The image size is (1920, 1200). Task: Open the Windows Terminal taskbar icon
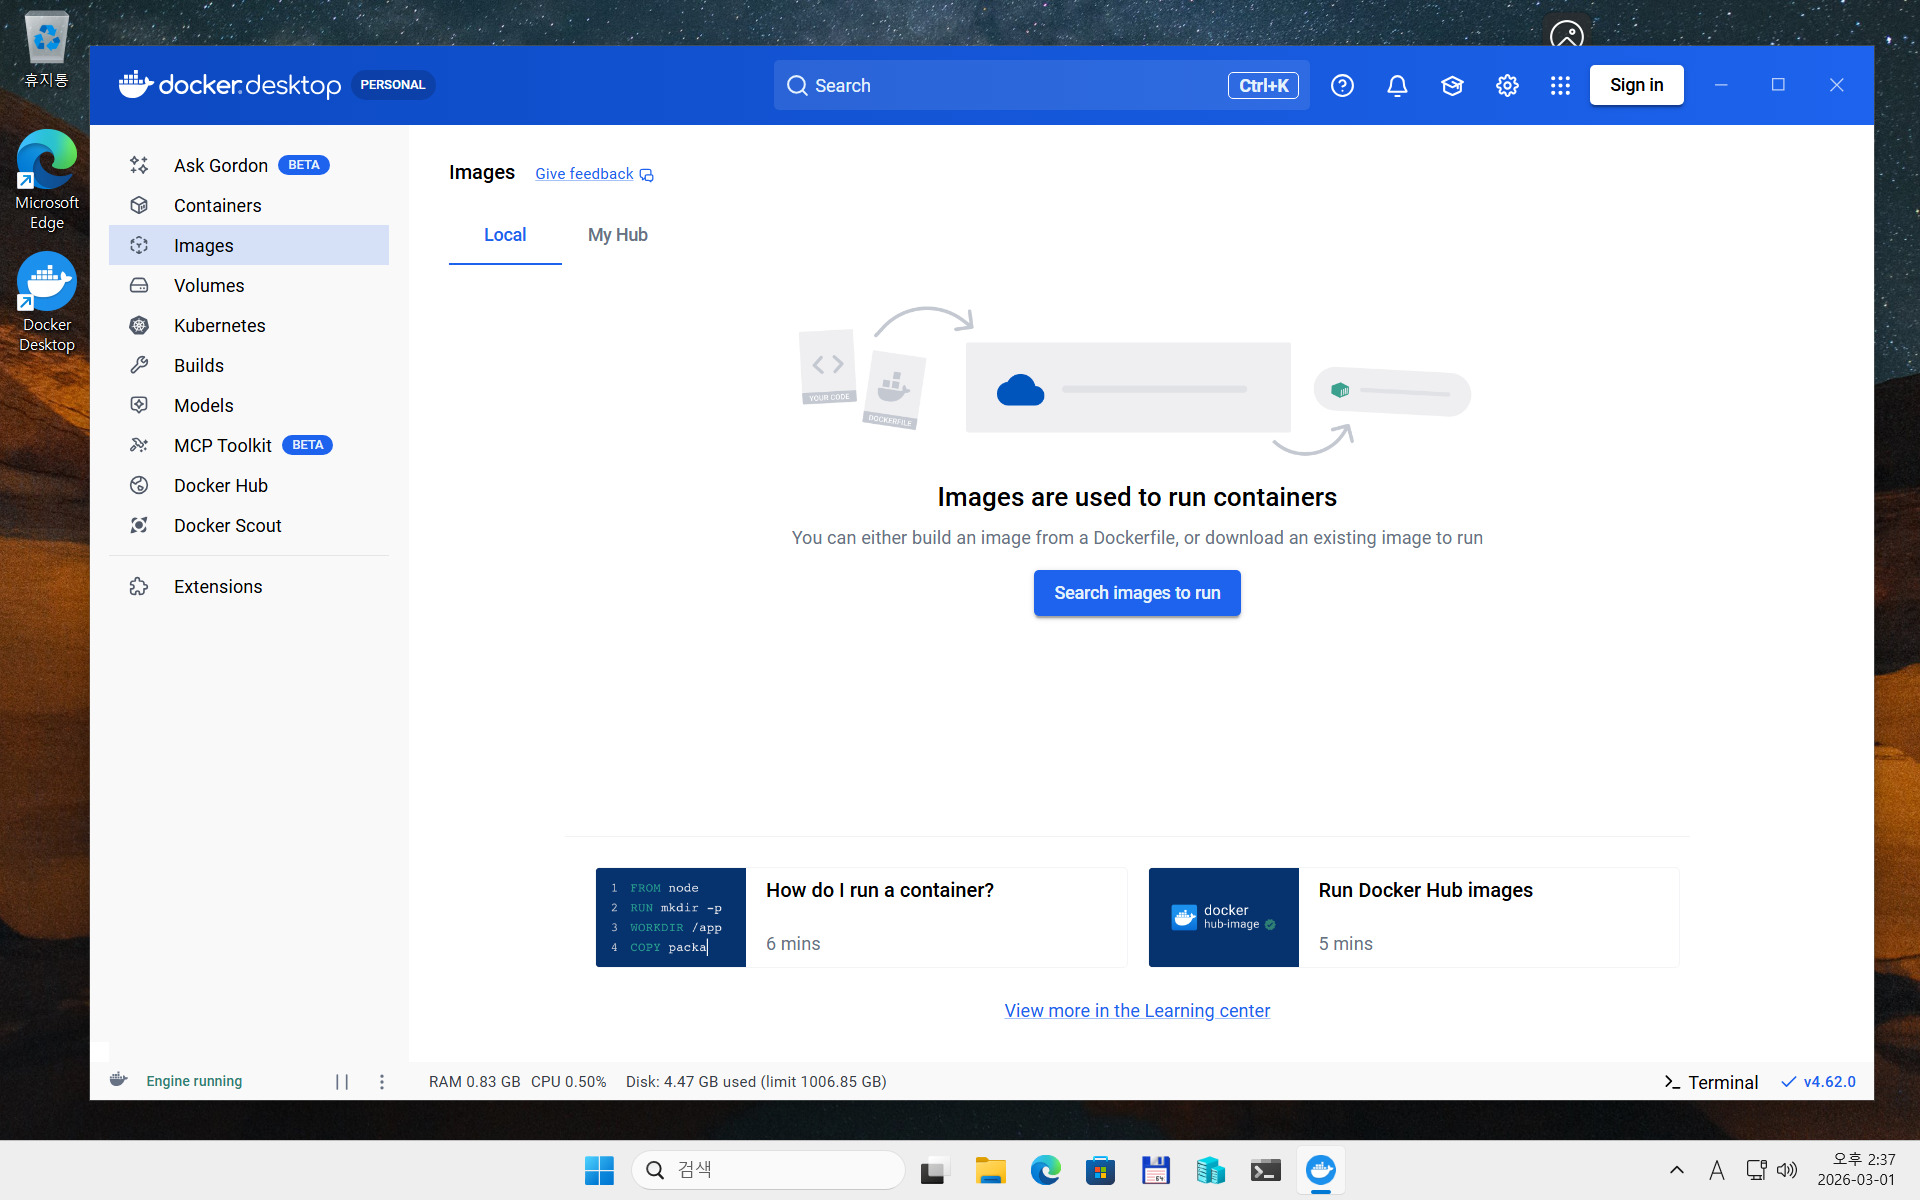1265,1170
